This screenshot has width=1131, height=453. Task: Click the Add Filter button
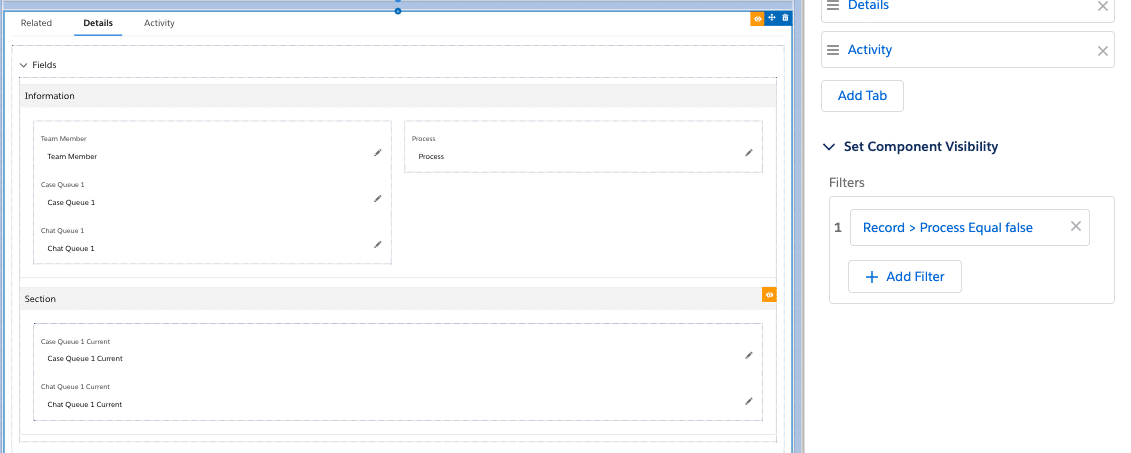coord(905,276)
